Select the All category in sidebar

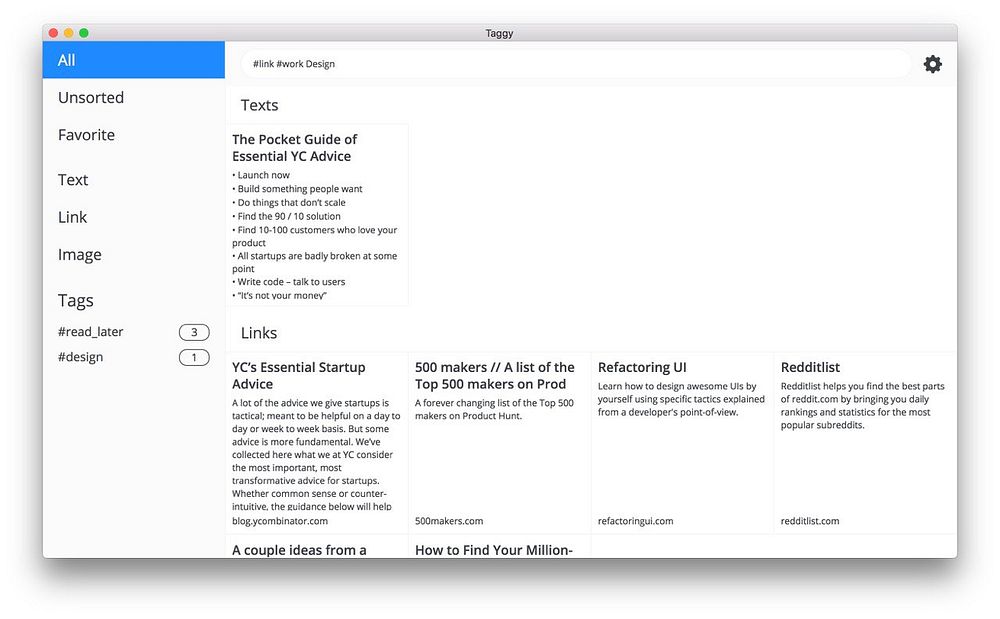coord(134,60)
